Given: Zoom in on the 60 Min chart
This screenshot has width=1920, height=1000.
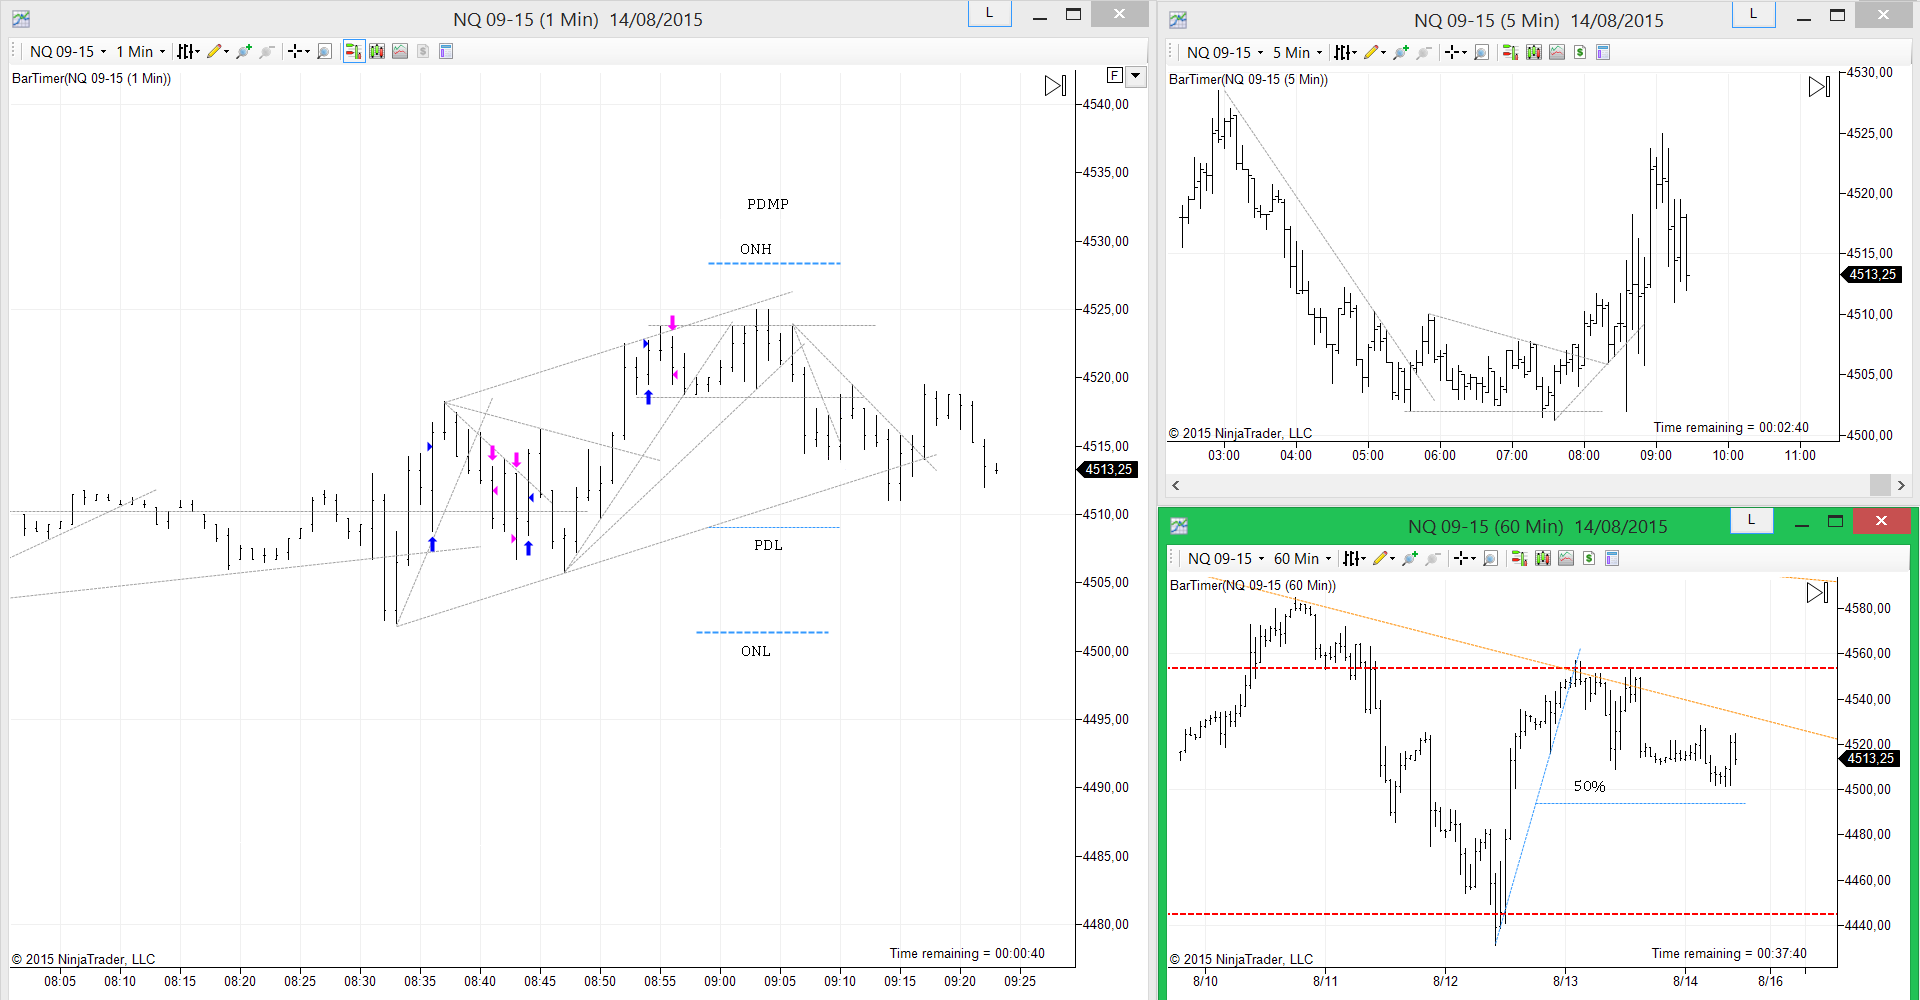Looking at the screenshot, I should click(1410, 559).
